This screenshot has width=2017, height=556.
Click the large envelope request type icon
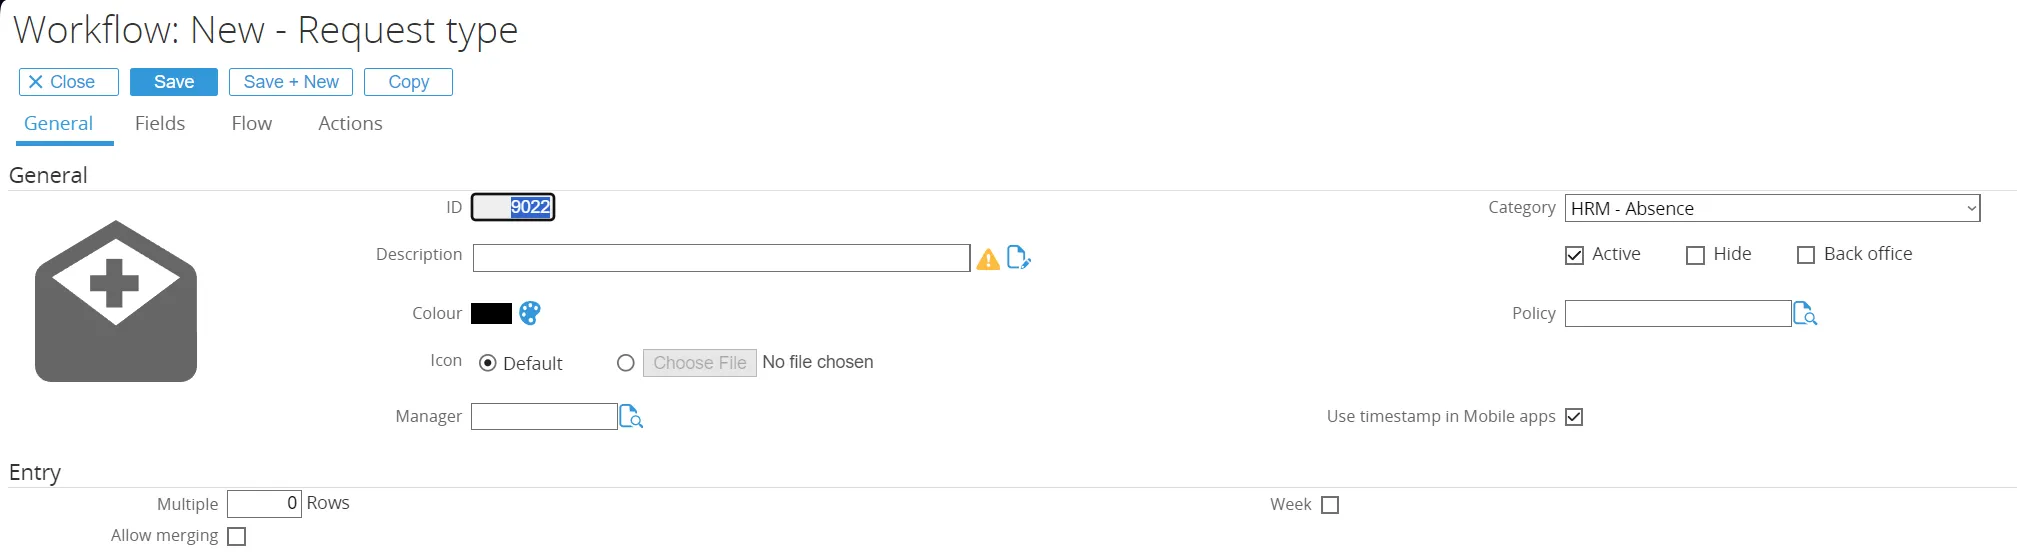coord(116,301)
